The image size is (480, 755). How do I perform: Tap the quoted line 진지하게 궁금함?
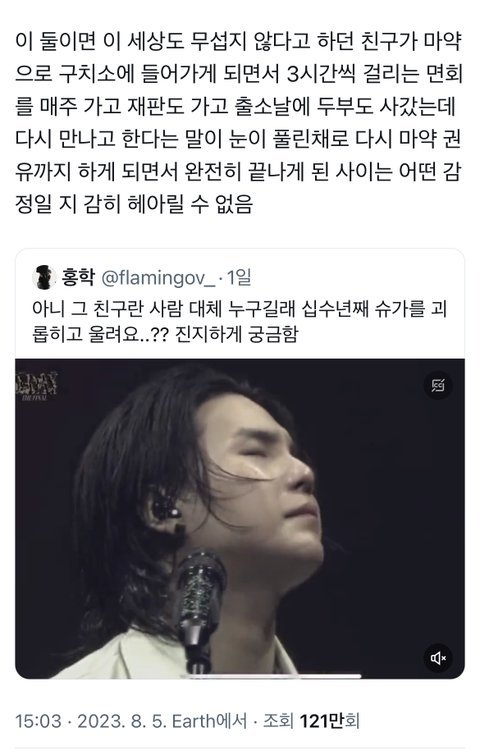(x=236, y=333)
